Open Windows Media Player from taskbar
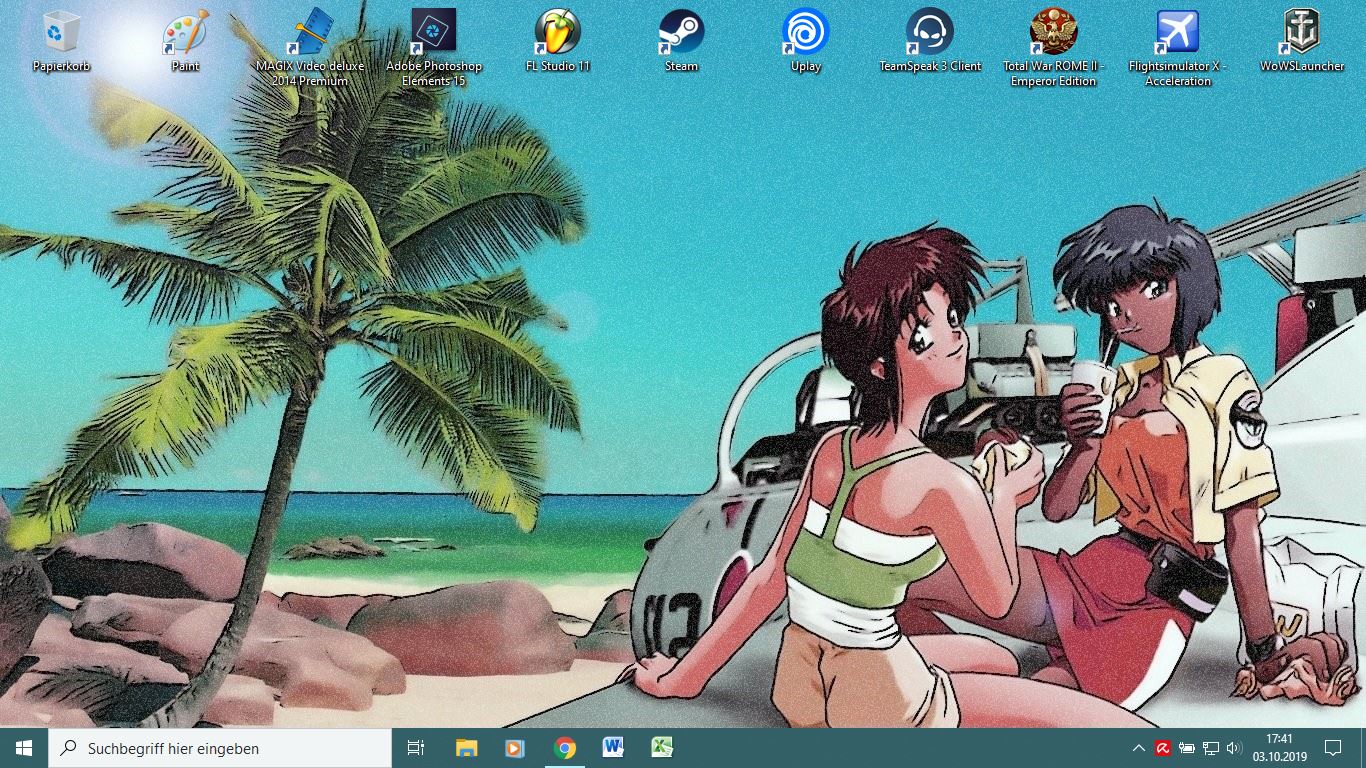 pyautogui.click(x=515, y=748)
